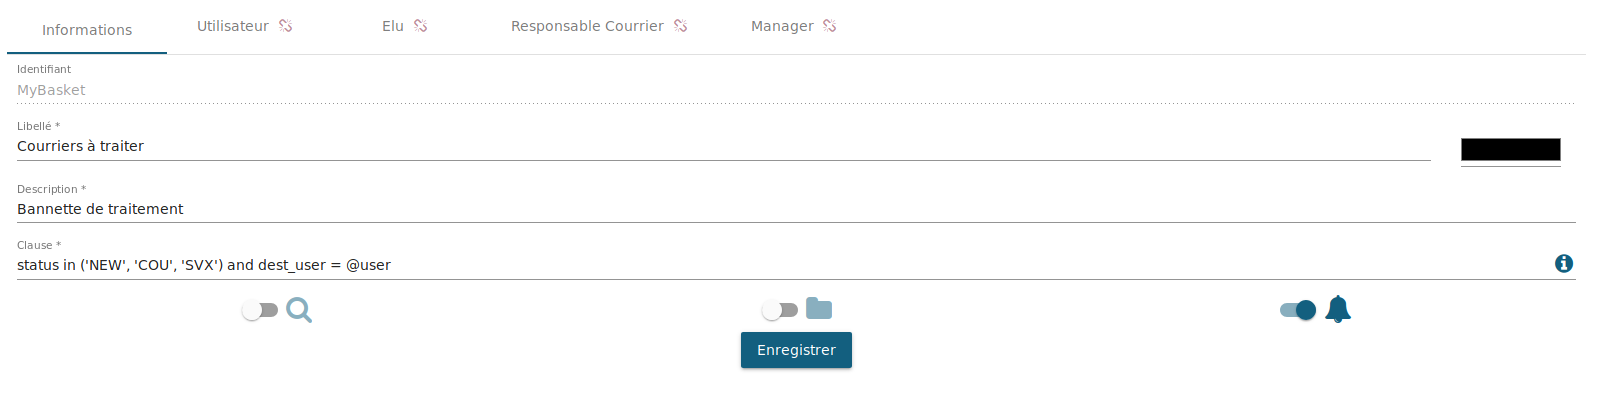Click into the Libellé field 'Courriers à traiter'
This screenshot has height=398, width=1598.
[724, 146]
